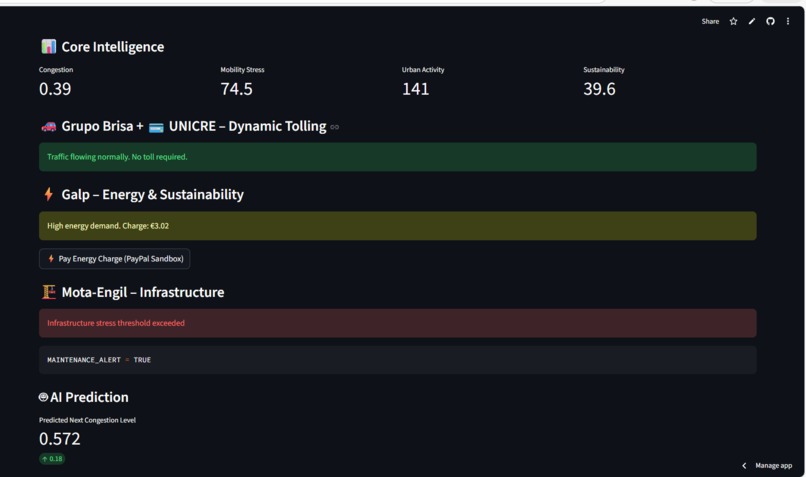Image resolution: width=806 pixels, height=477 pixels.
Task: Click the robot icon beside AI Prediction
Action: pyautogui.click(x=44, y=397)
